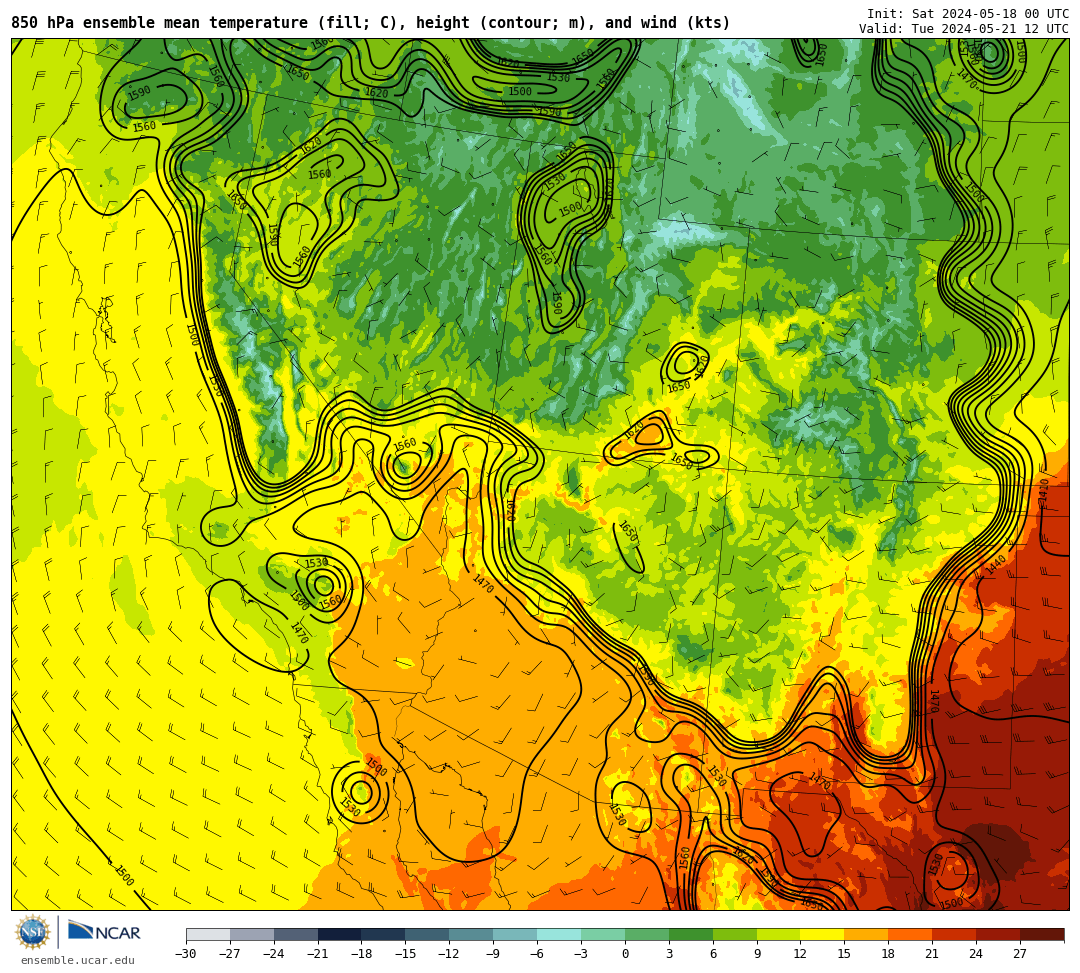Click the 0 colorbar tick label
Viewport: 1080px width, 973px height.
coord(625,954)
